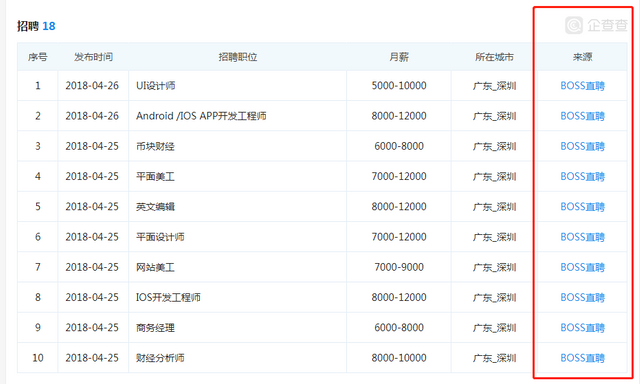Open BOSS直聘 link for 商务经理 row
This screenshot has height=384, width=640.
click(582, 327)
